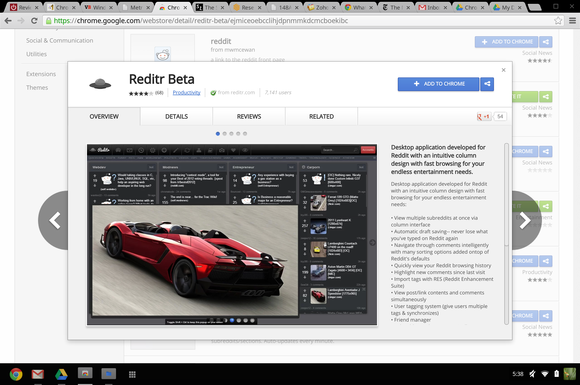Click the muted volume tray icon
The height and width of the screenshot is (385, 580).
click(x=532, y=374)
